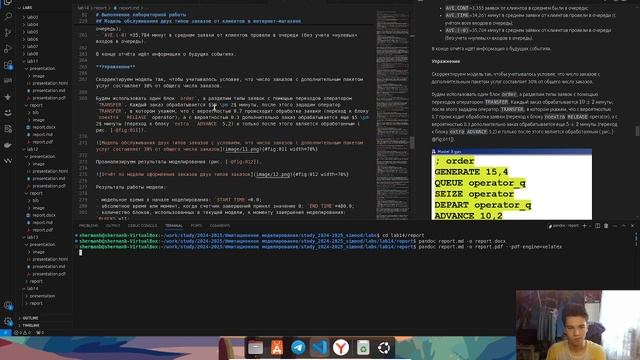Kill the terminal with trash icon
640x360 pixels.
[x=606, y=226]
